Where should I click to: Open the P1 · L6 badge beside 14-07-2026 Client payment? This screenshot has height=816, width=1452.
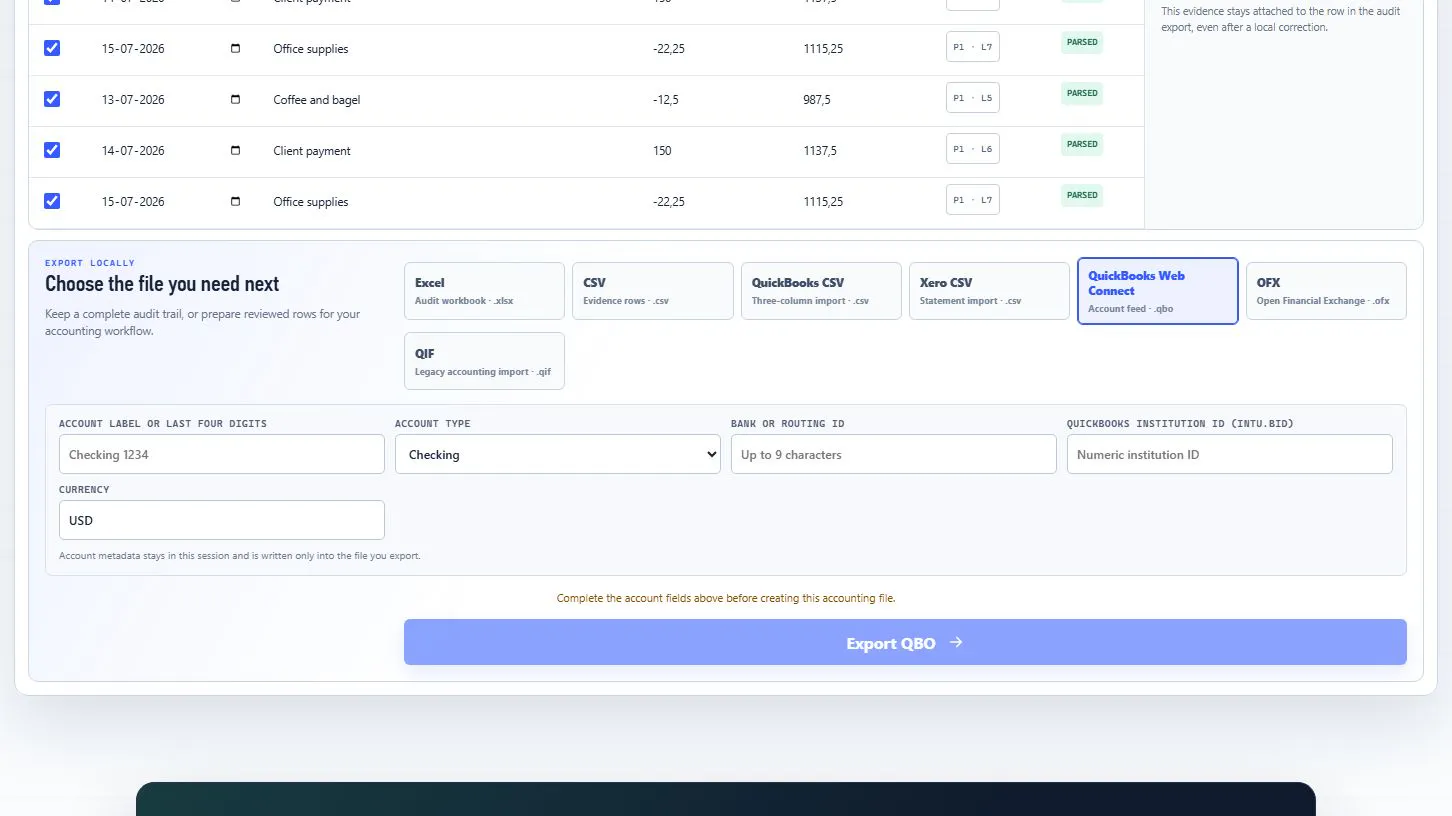pyautogui.click(x=973, y=149)
